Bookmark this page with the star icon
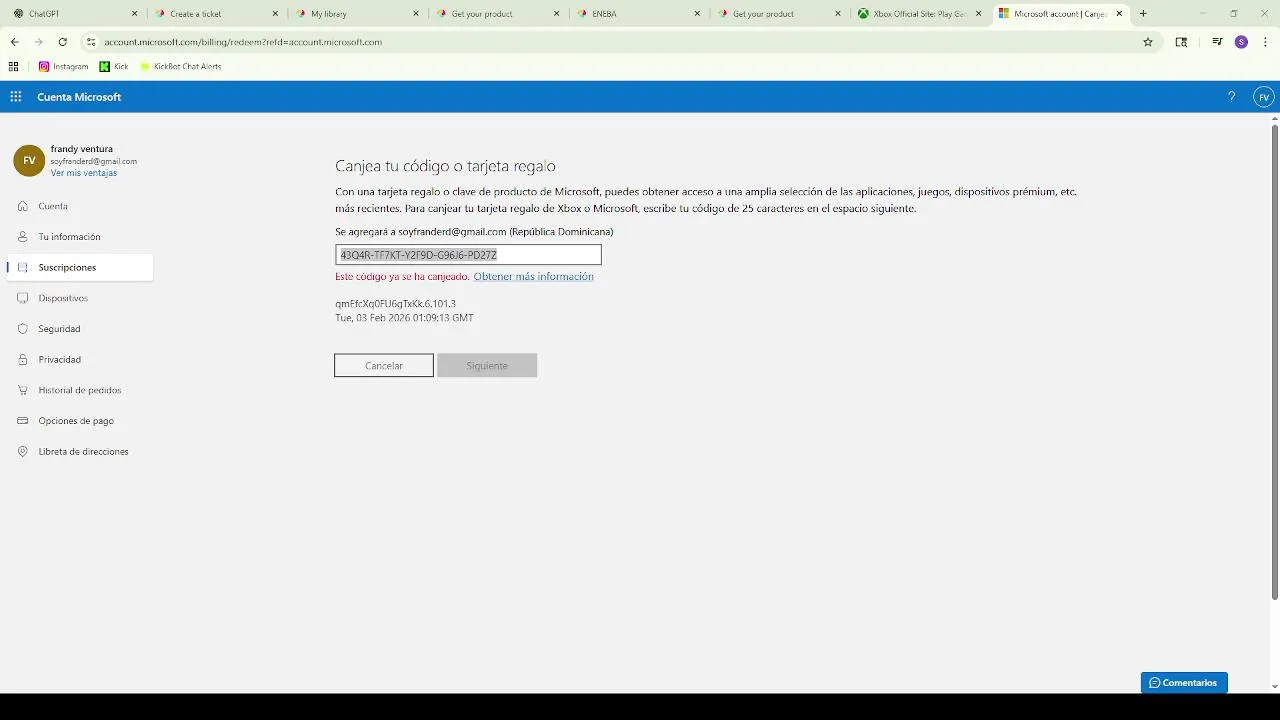 click(x=1148, y=42)
